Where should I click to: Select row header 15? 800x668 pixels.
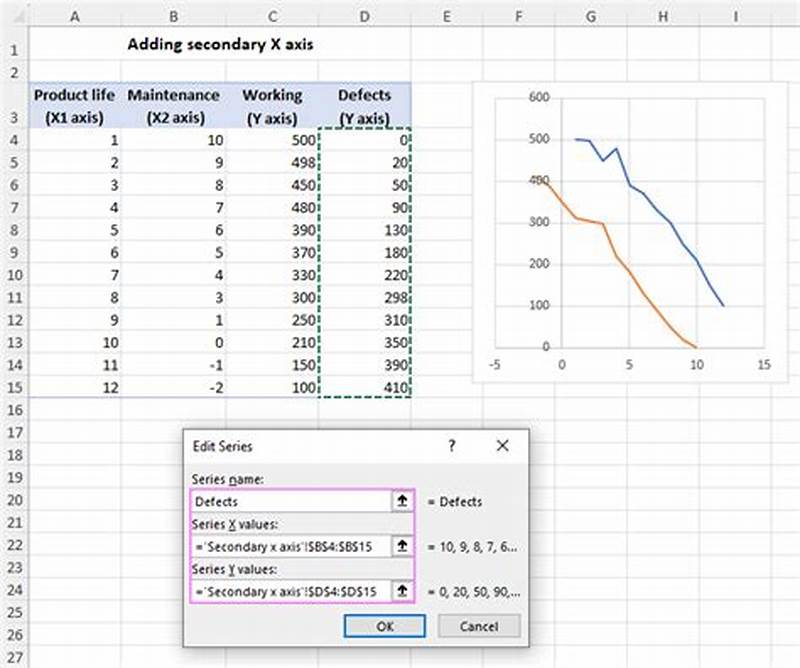(14, 389)
